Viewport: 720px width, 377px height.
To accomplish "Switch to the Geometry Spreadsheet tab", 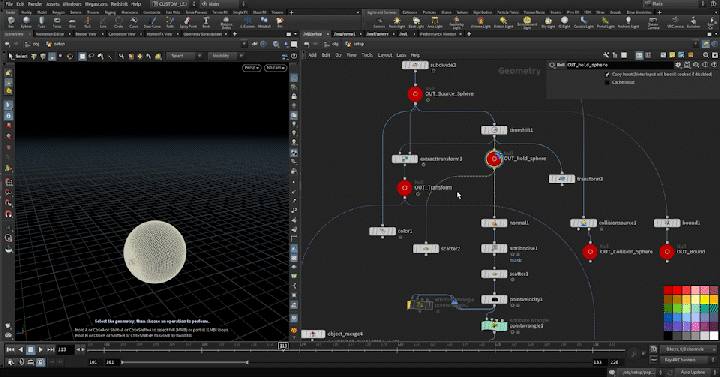I will coord(203,34).
